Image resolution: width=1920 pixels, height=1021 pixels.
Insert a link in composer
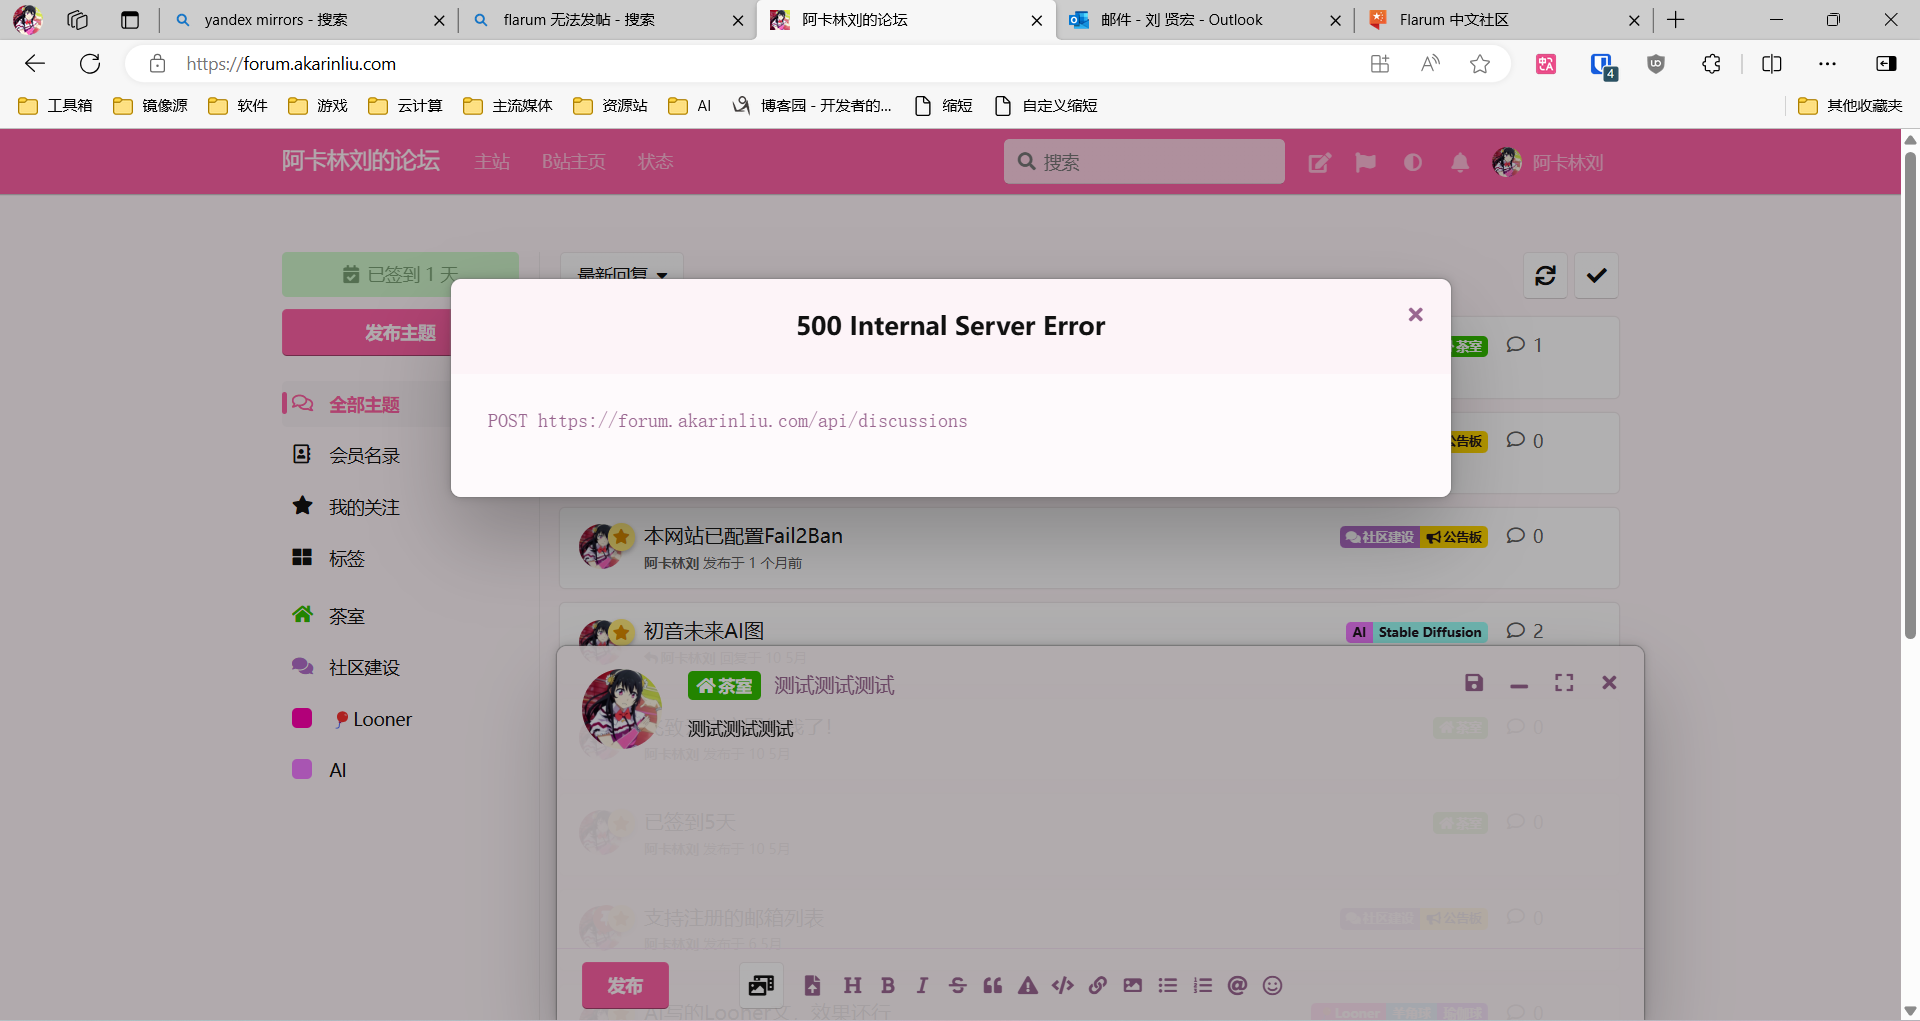click(1097, 986)
